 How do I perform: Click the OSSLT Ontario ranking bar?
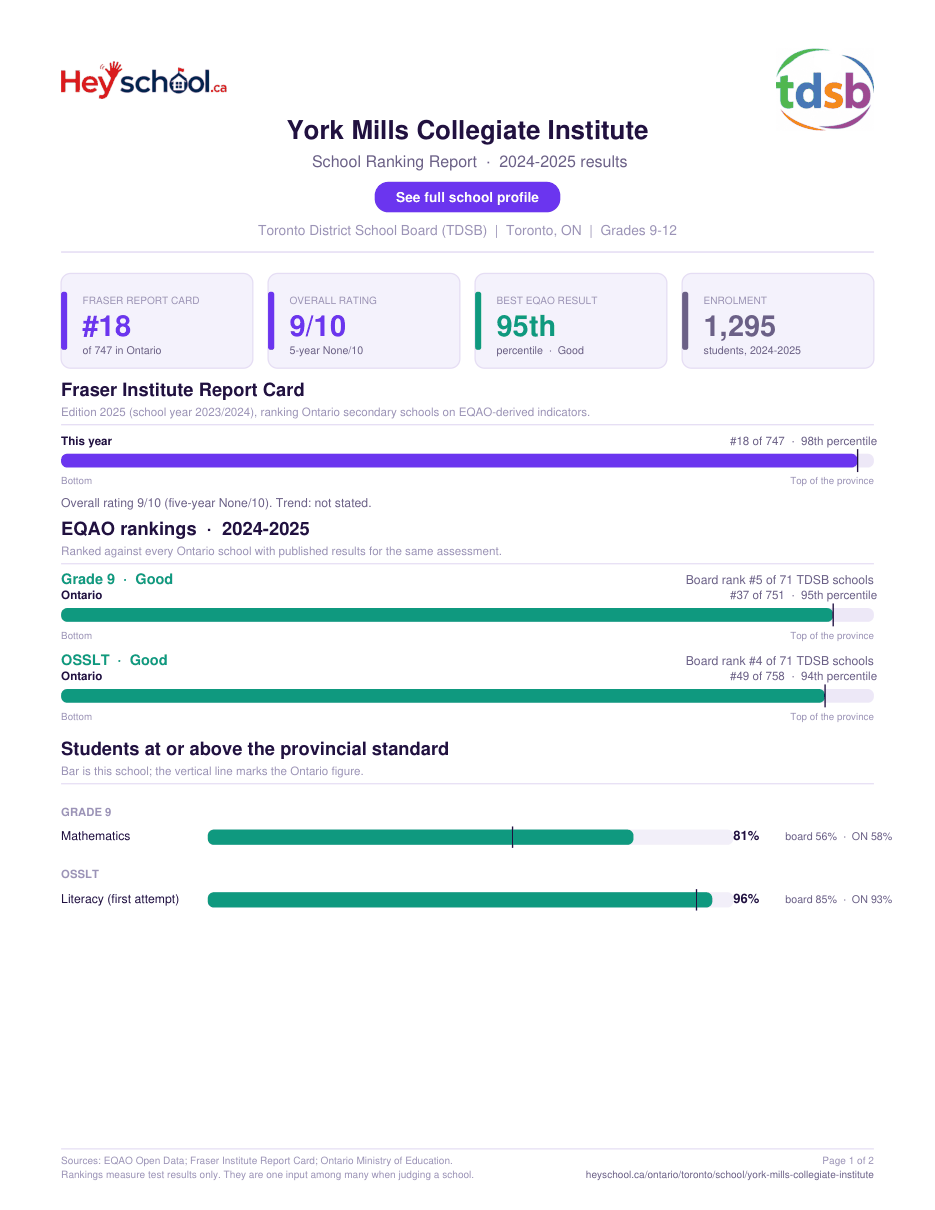(x=467, y=696)
